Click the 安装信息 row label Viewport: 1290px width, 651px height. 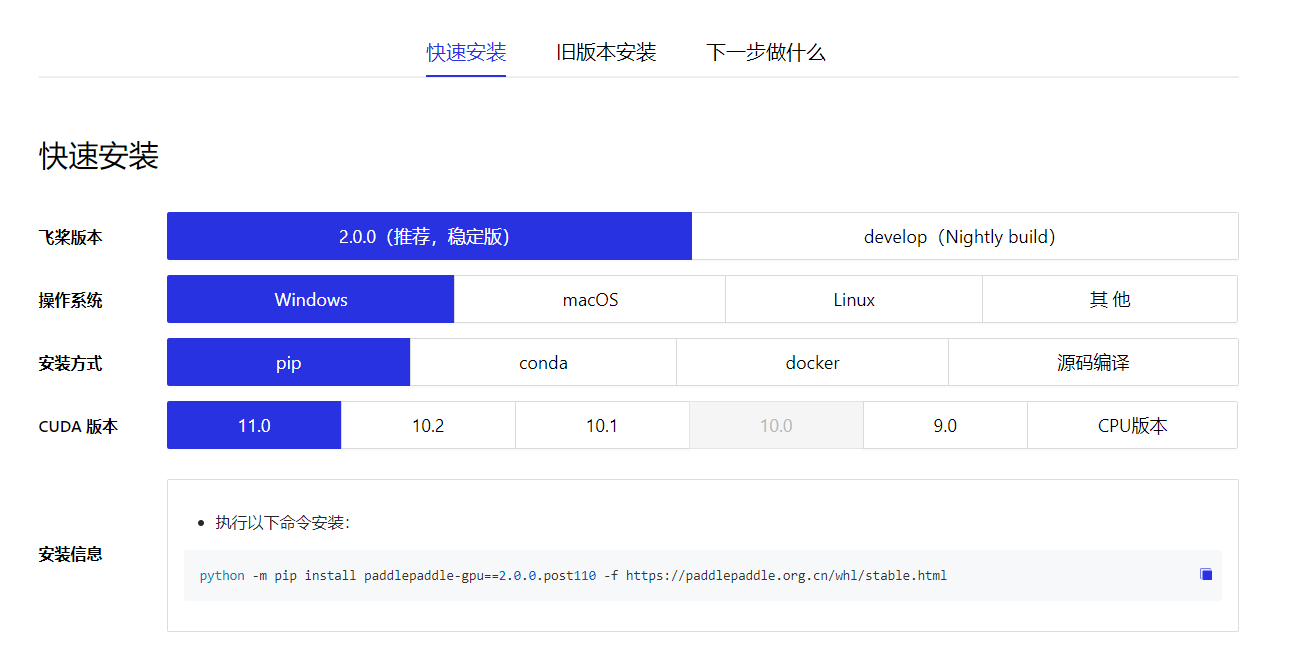pos(70,554)
